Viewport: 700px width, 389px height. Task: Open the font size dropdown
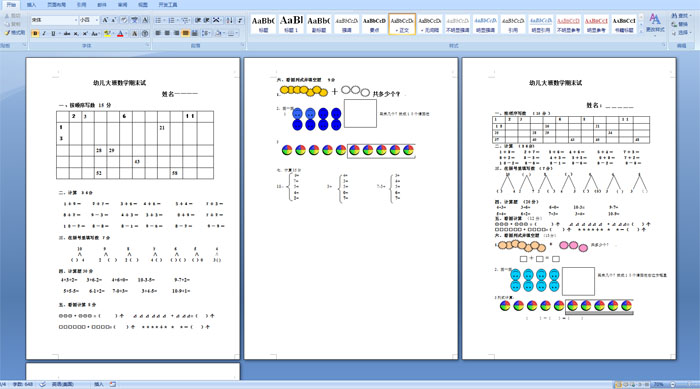[x=96, y=21]
